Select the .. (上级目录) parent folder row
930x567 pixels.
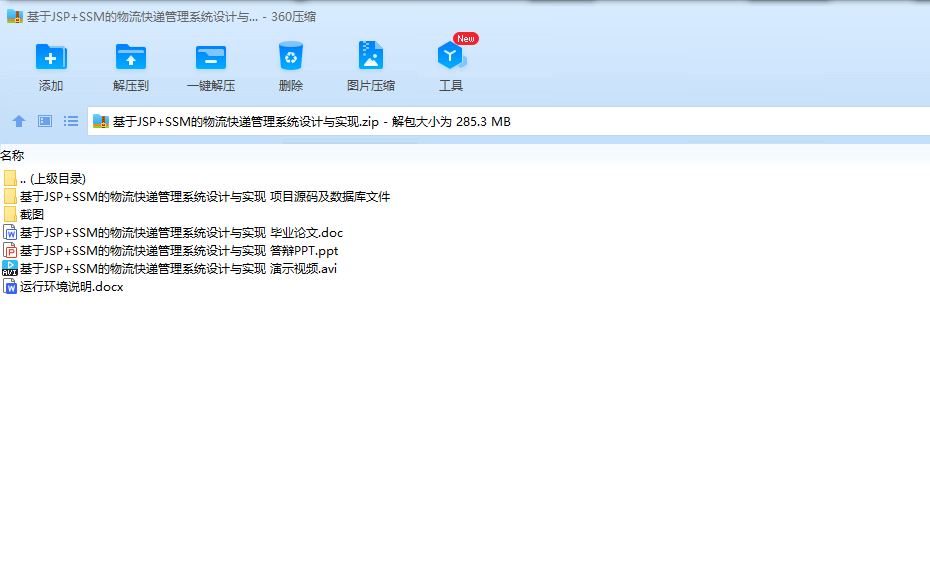[44, 179]
